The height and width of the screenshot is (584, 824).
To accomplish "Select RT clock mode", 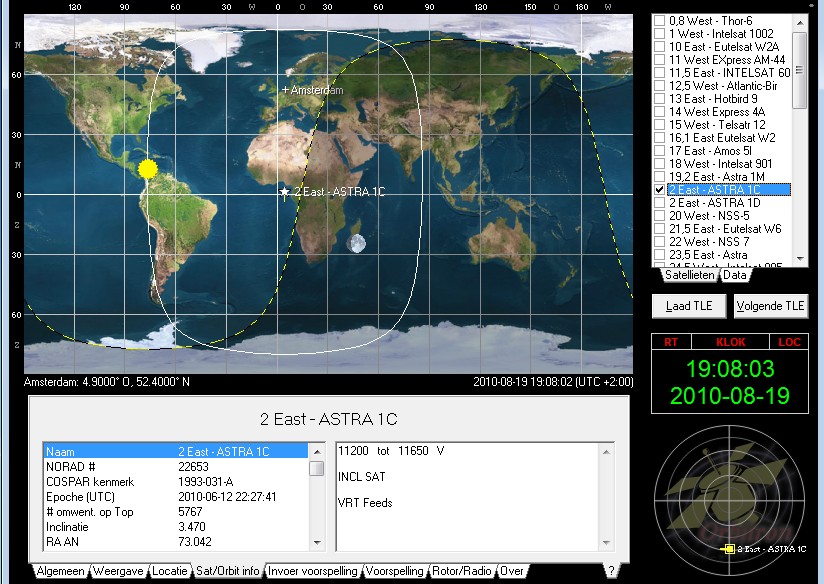I will 671,342.
